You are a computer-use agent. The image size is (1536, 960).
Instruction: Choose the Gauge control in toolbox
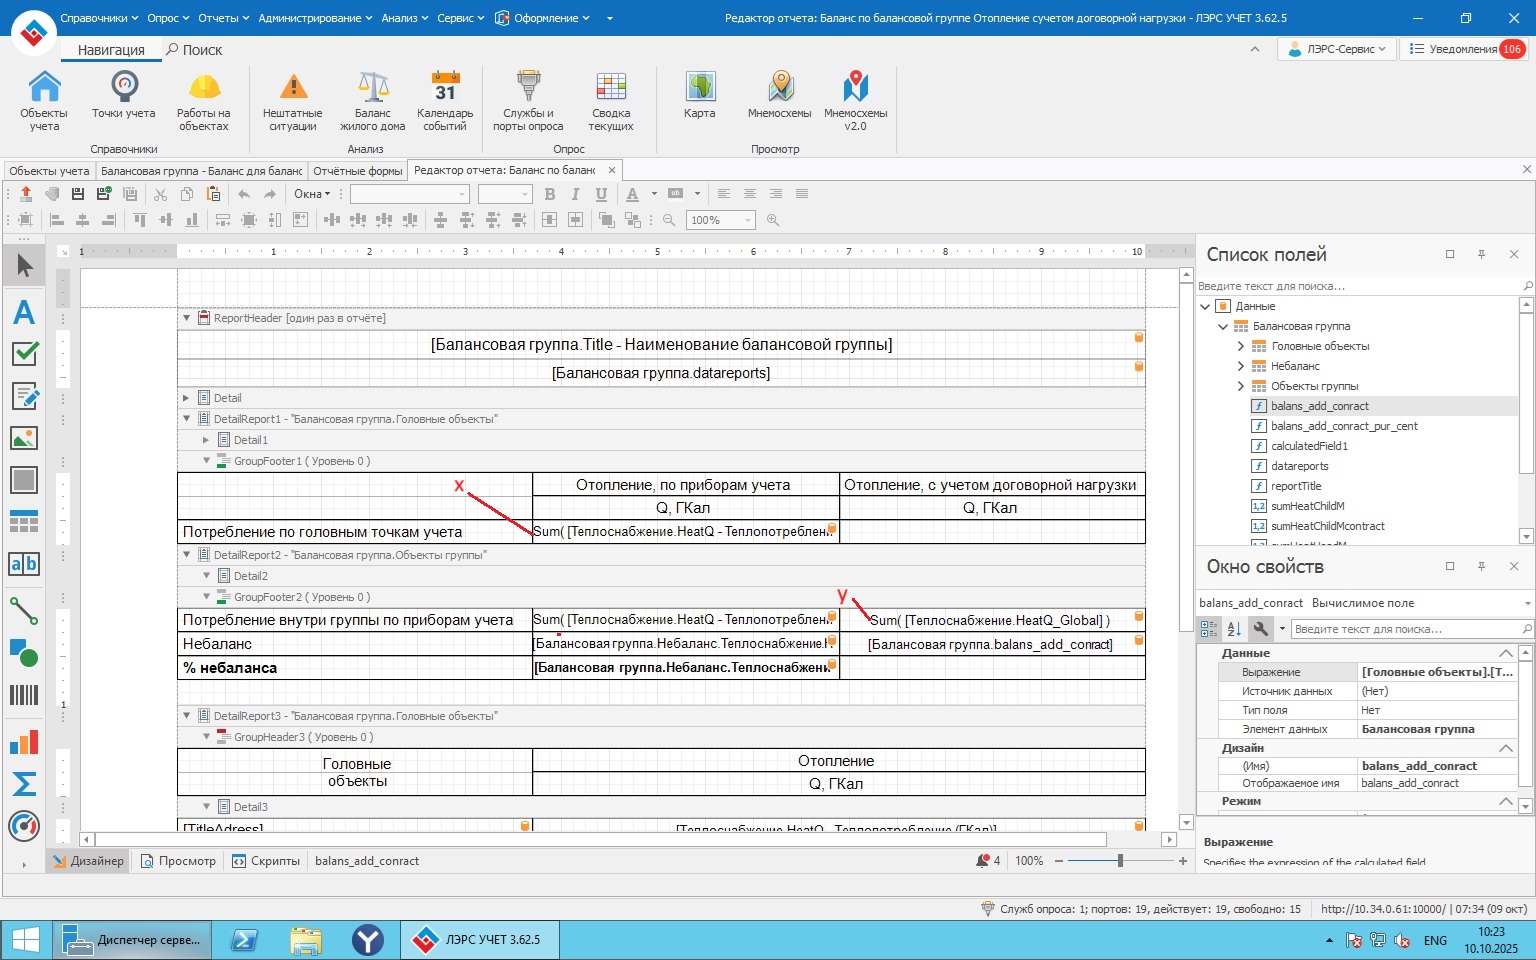pyautogui.click(x=24, y=826)
